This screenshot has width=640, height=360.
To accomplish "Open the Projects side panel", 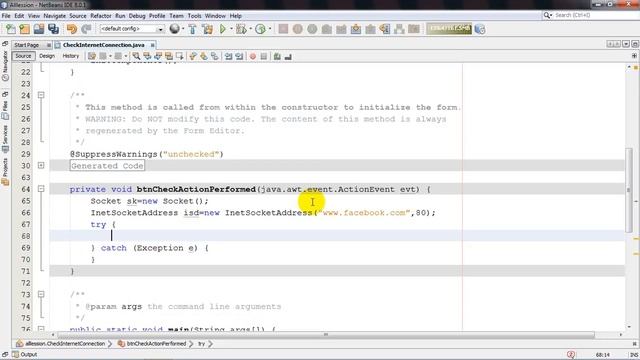I will click(x=5, y=172).
